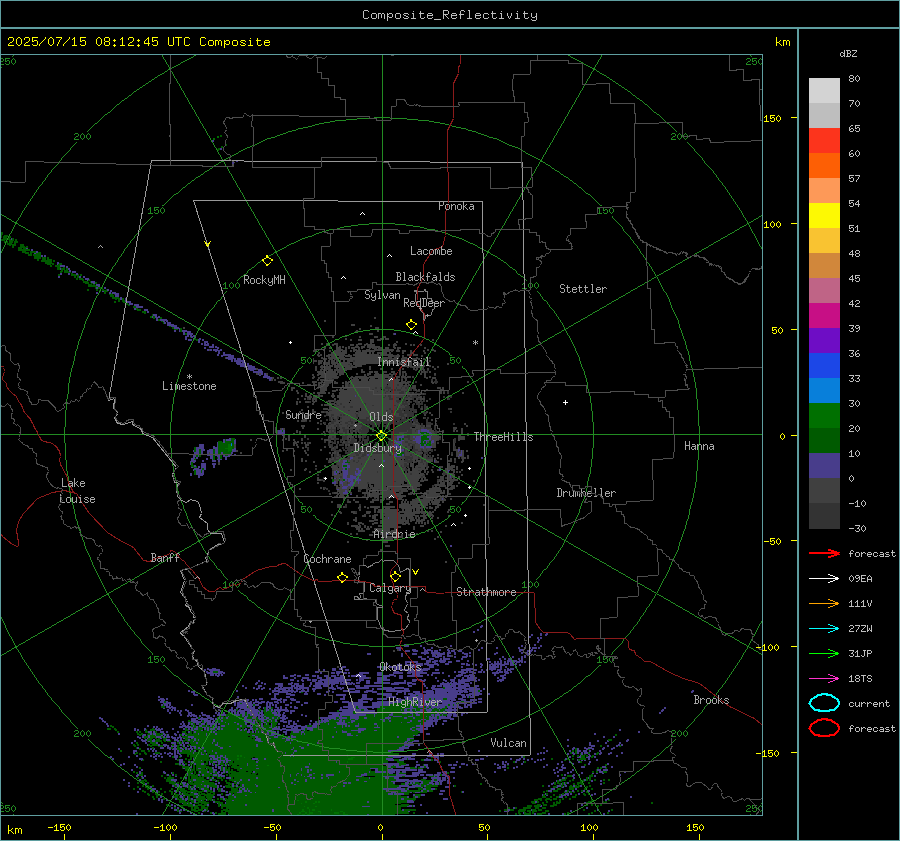Click the red forecast ellipse icon
The width and height of the screenshot is (900, 841).
tap(824, 728)
